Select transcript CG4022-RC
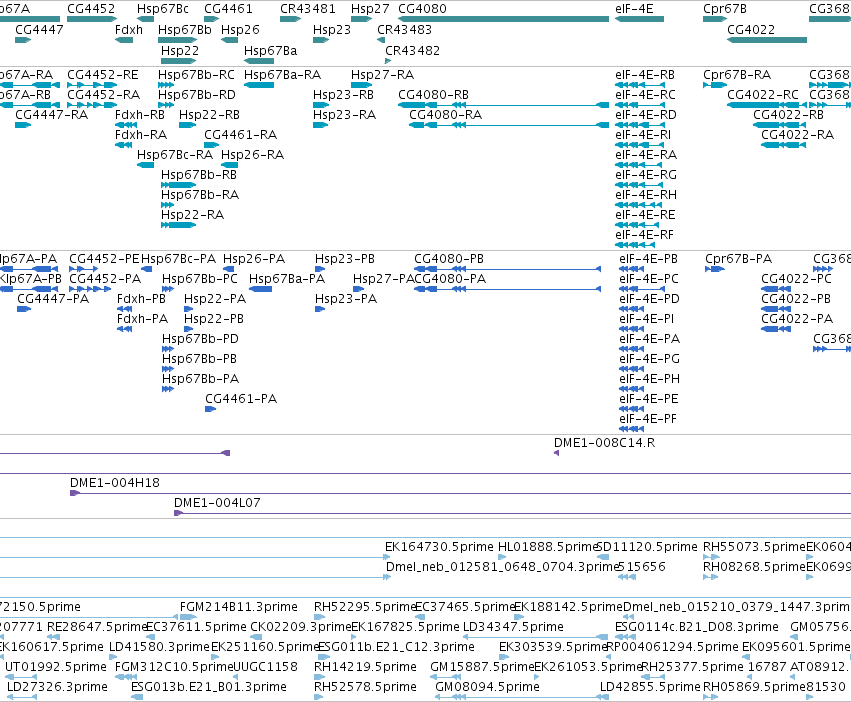 pos(763,94)
